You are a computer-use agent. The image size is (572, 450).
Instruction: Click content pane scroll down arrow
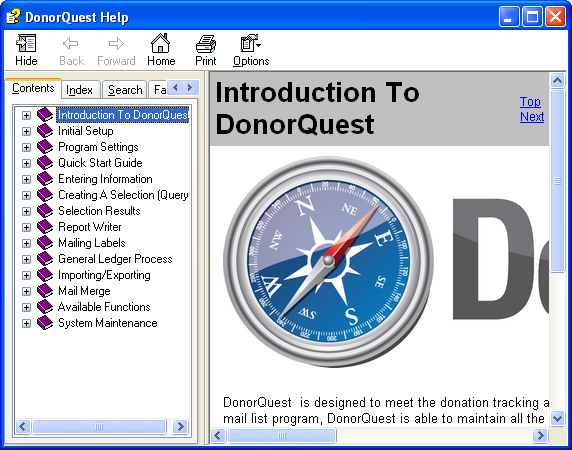(x=557, y=418)
